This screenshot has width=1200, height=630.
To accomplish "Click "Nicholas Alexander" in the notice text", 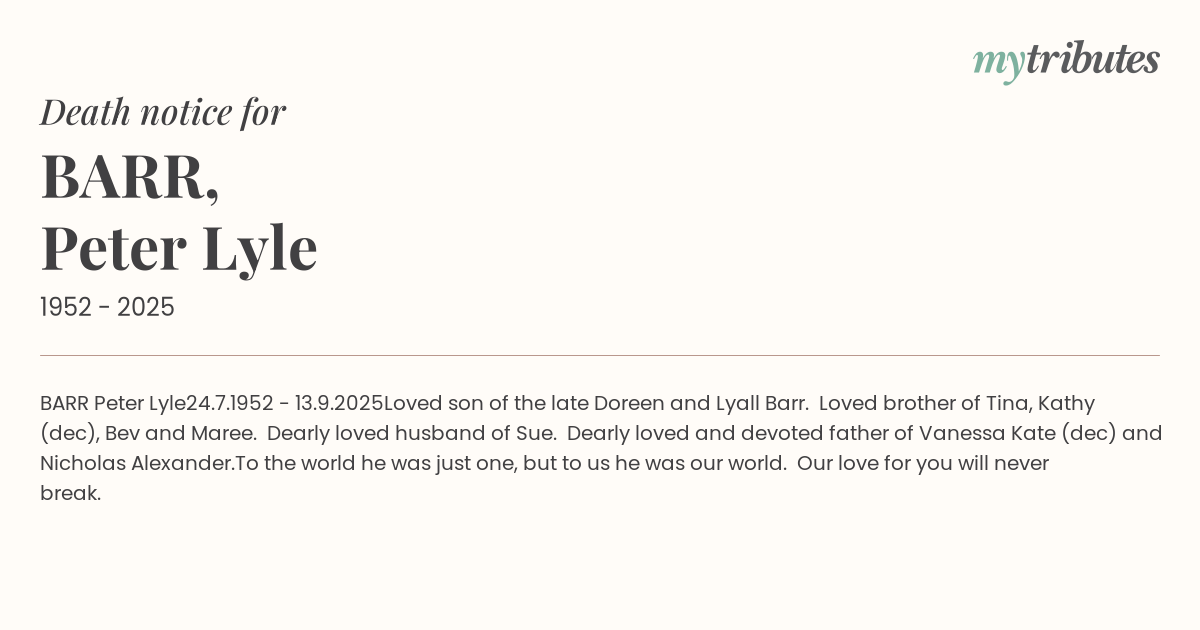I will pyautogui.click(x=137, y=464).
